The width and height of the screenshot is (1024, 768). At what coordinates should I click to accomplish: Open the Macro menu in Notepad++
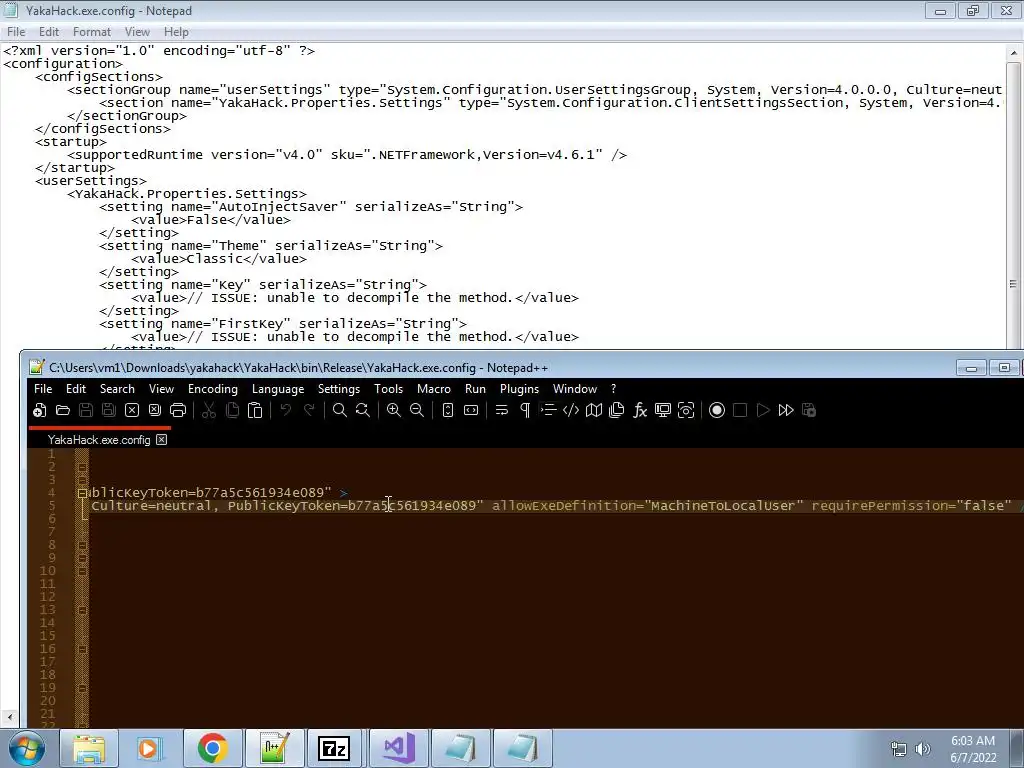pos(434,389)
